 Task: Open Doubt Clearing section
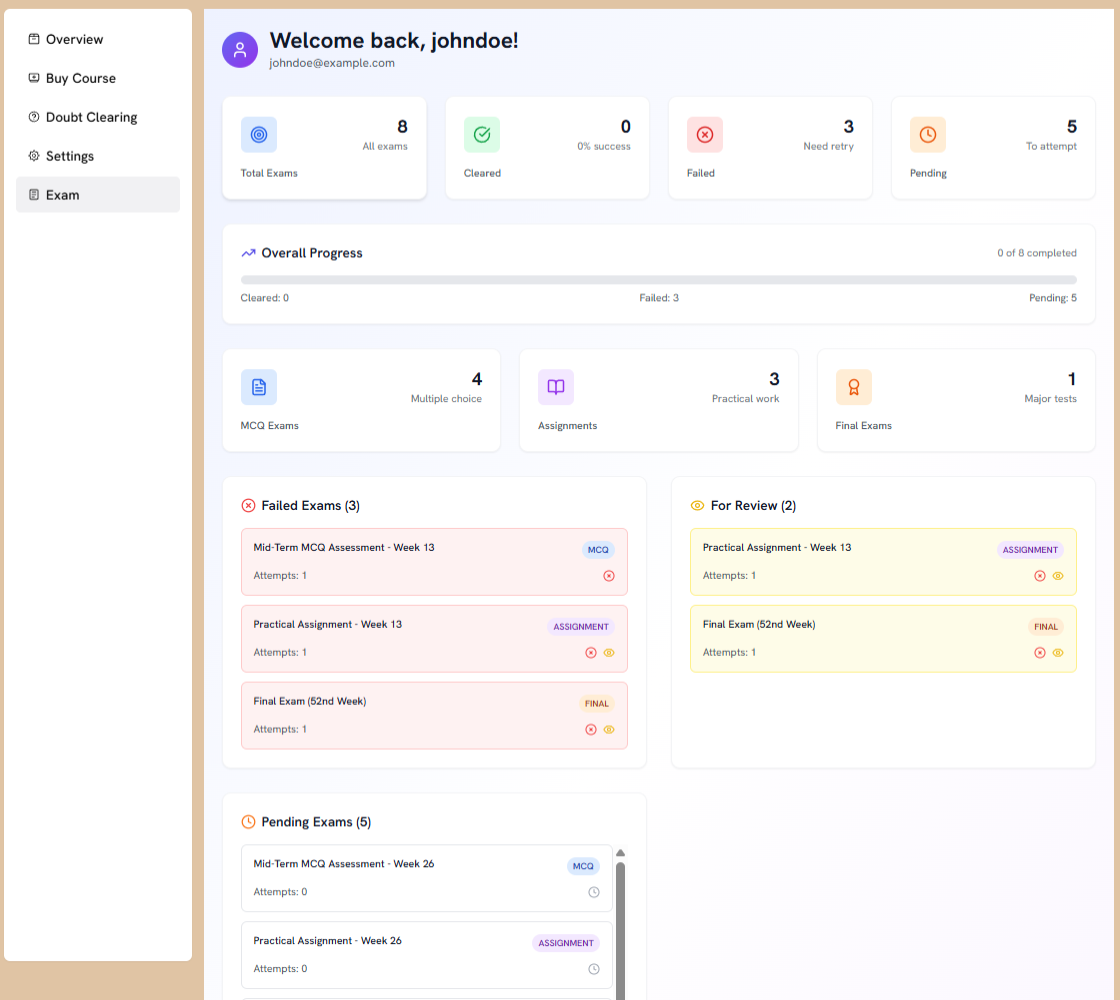click(98, 117)
